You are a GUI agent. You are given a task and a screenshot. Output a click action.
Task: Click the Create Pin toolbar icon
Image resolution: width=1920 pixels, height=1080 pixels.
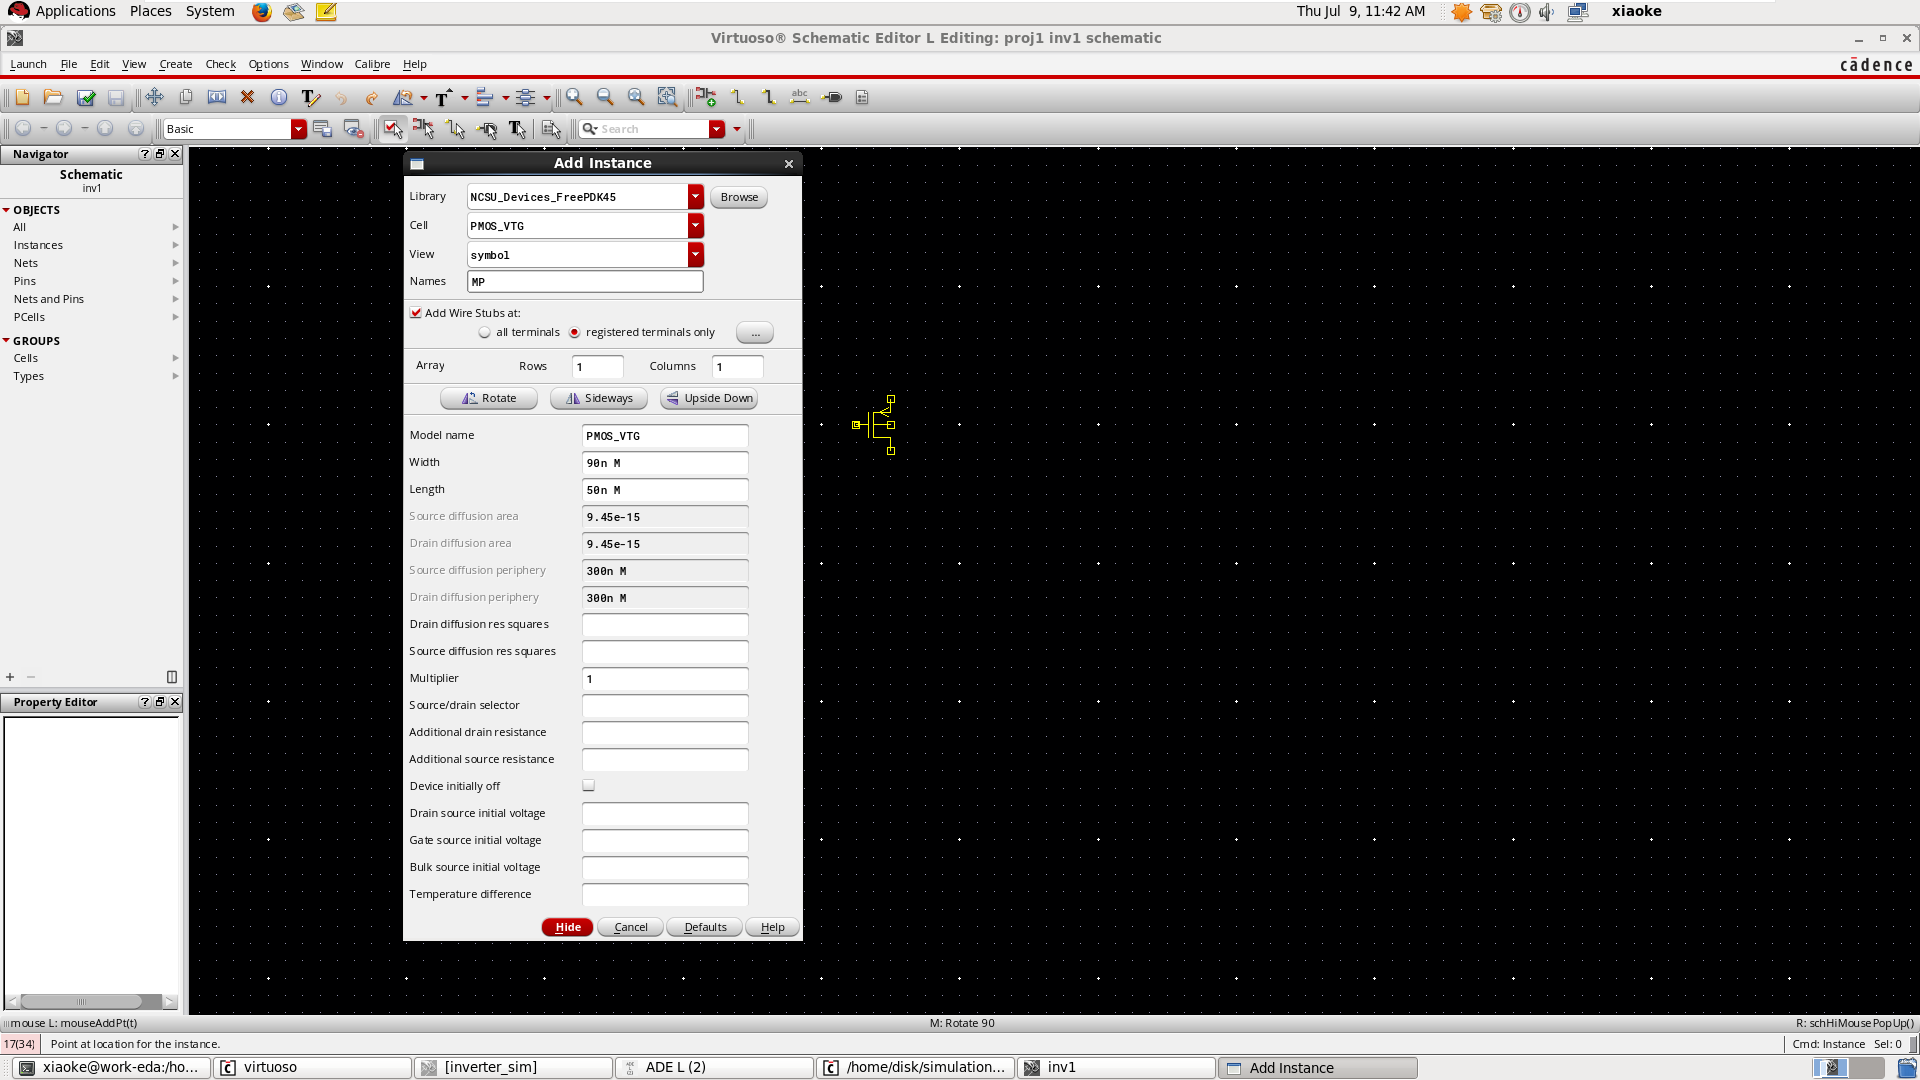[832, 97]
